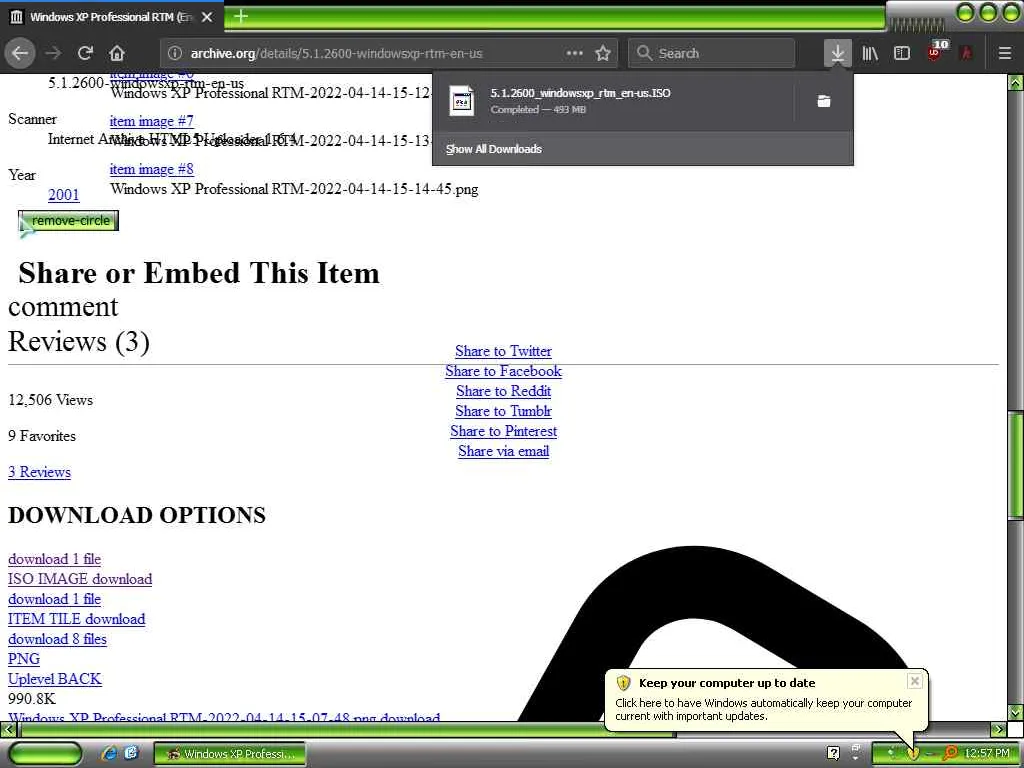
Task: Click the 12:57 PM clock
Action: [987, 754]
